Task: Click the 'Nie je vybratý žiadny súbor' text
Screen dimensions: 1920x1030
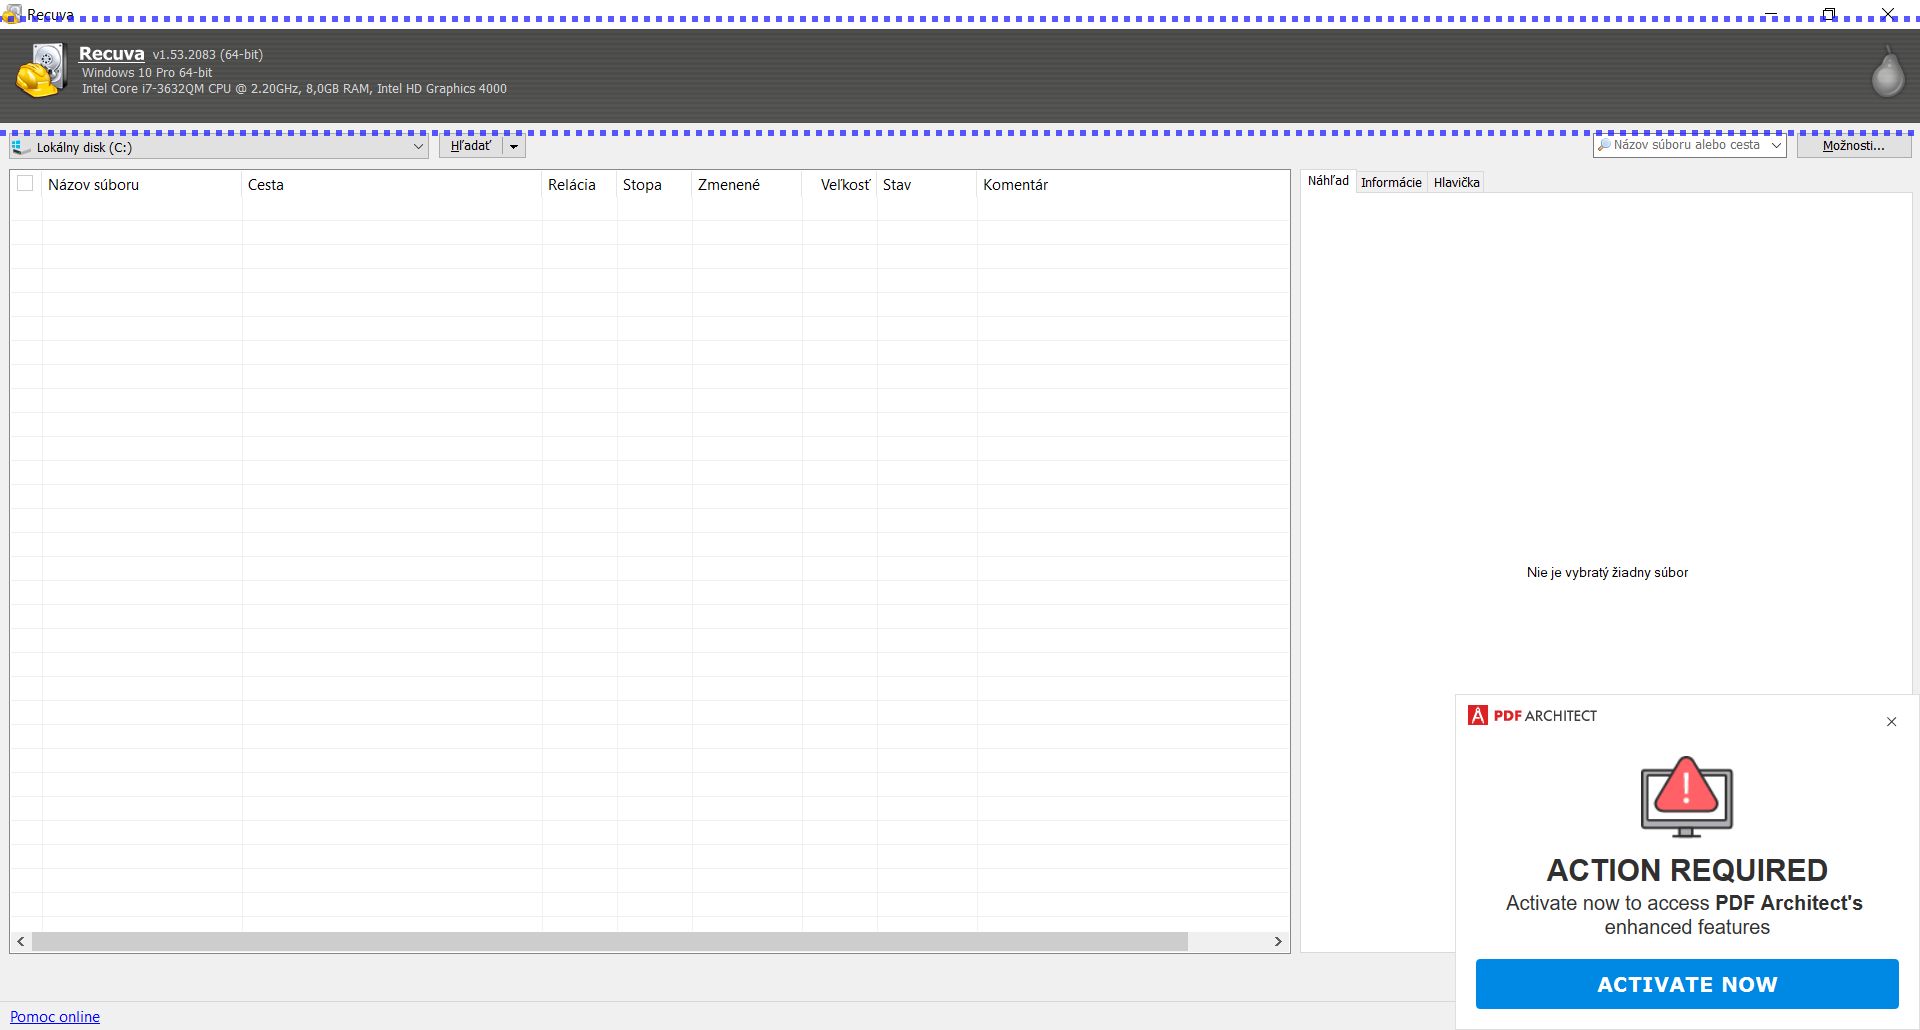Action: point(1607,572)
